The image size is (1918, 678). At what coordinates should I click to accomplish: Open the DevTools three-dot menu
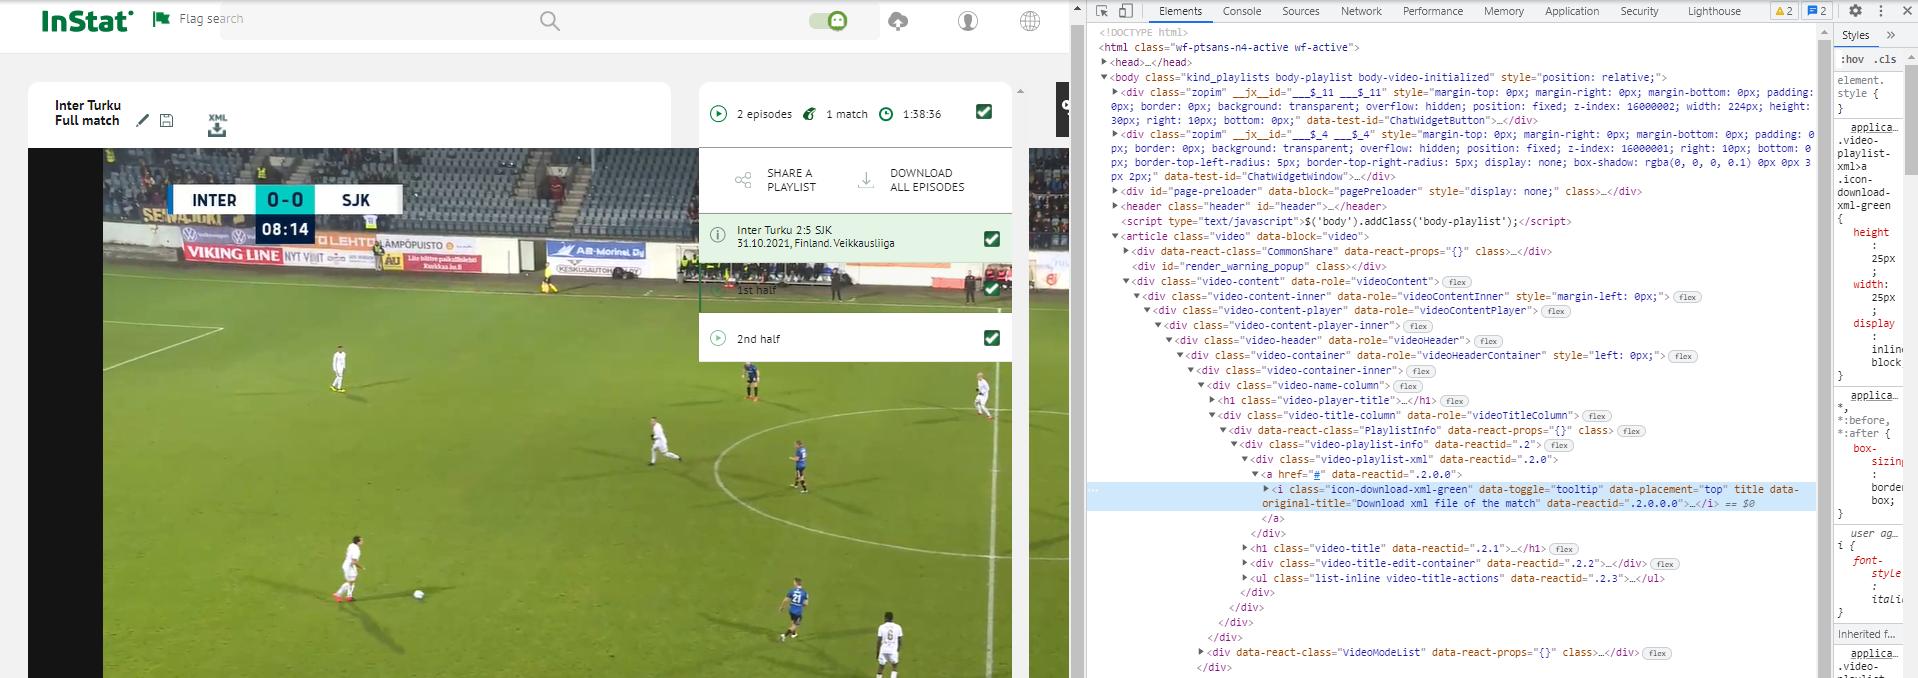(1880, 11)
